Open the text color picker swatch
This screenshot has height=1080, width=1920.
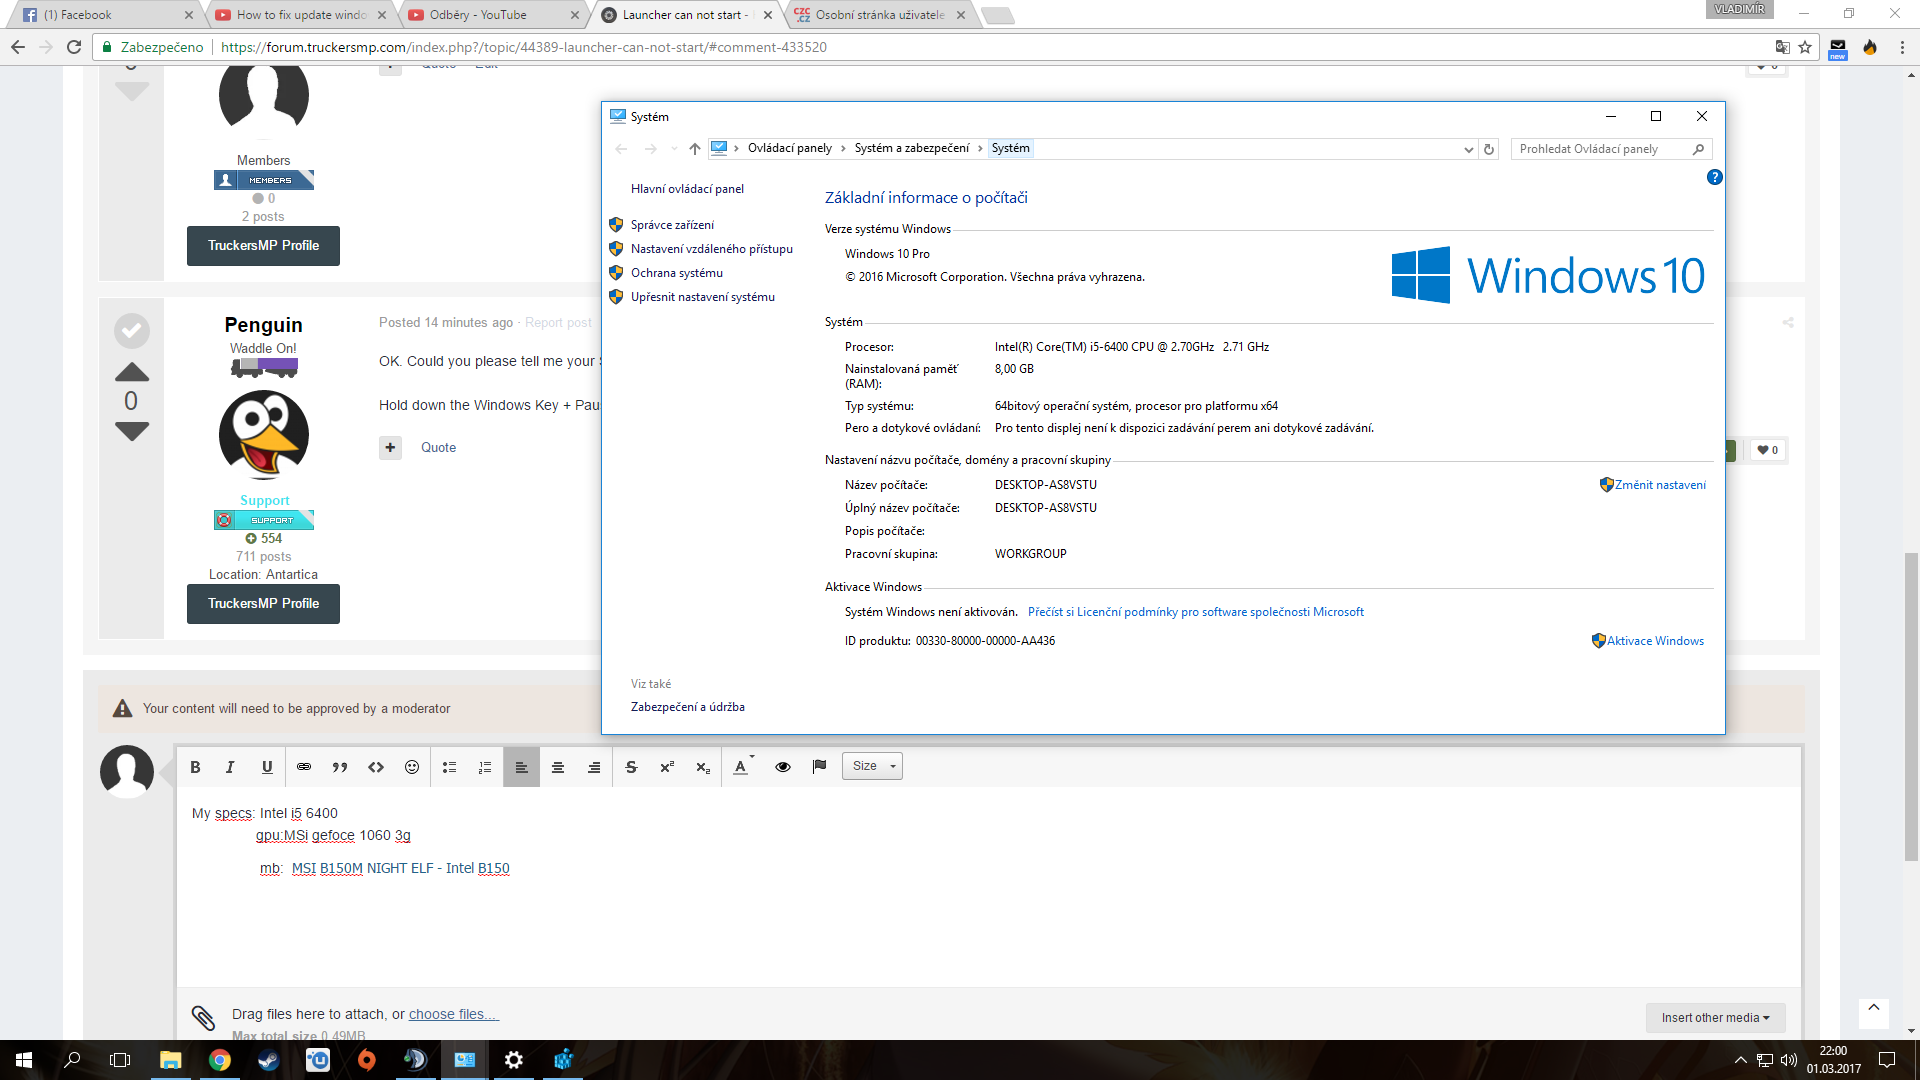(741, 767)
